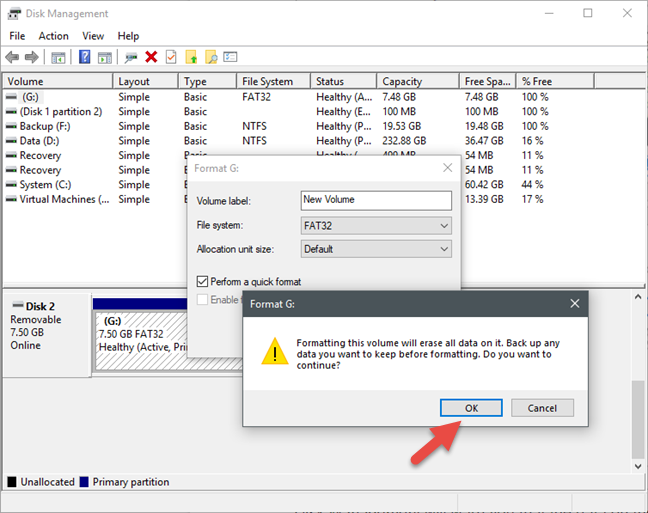Click the folder with magnifier icon
The height and width of the screenshot is (513, 648).
211,57
